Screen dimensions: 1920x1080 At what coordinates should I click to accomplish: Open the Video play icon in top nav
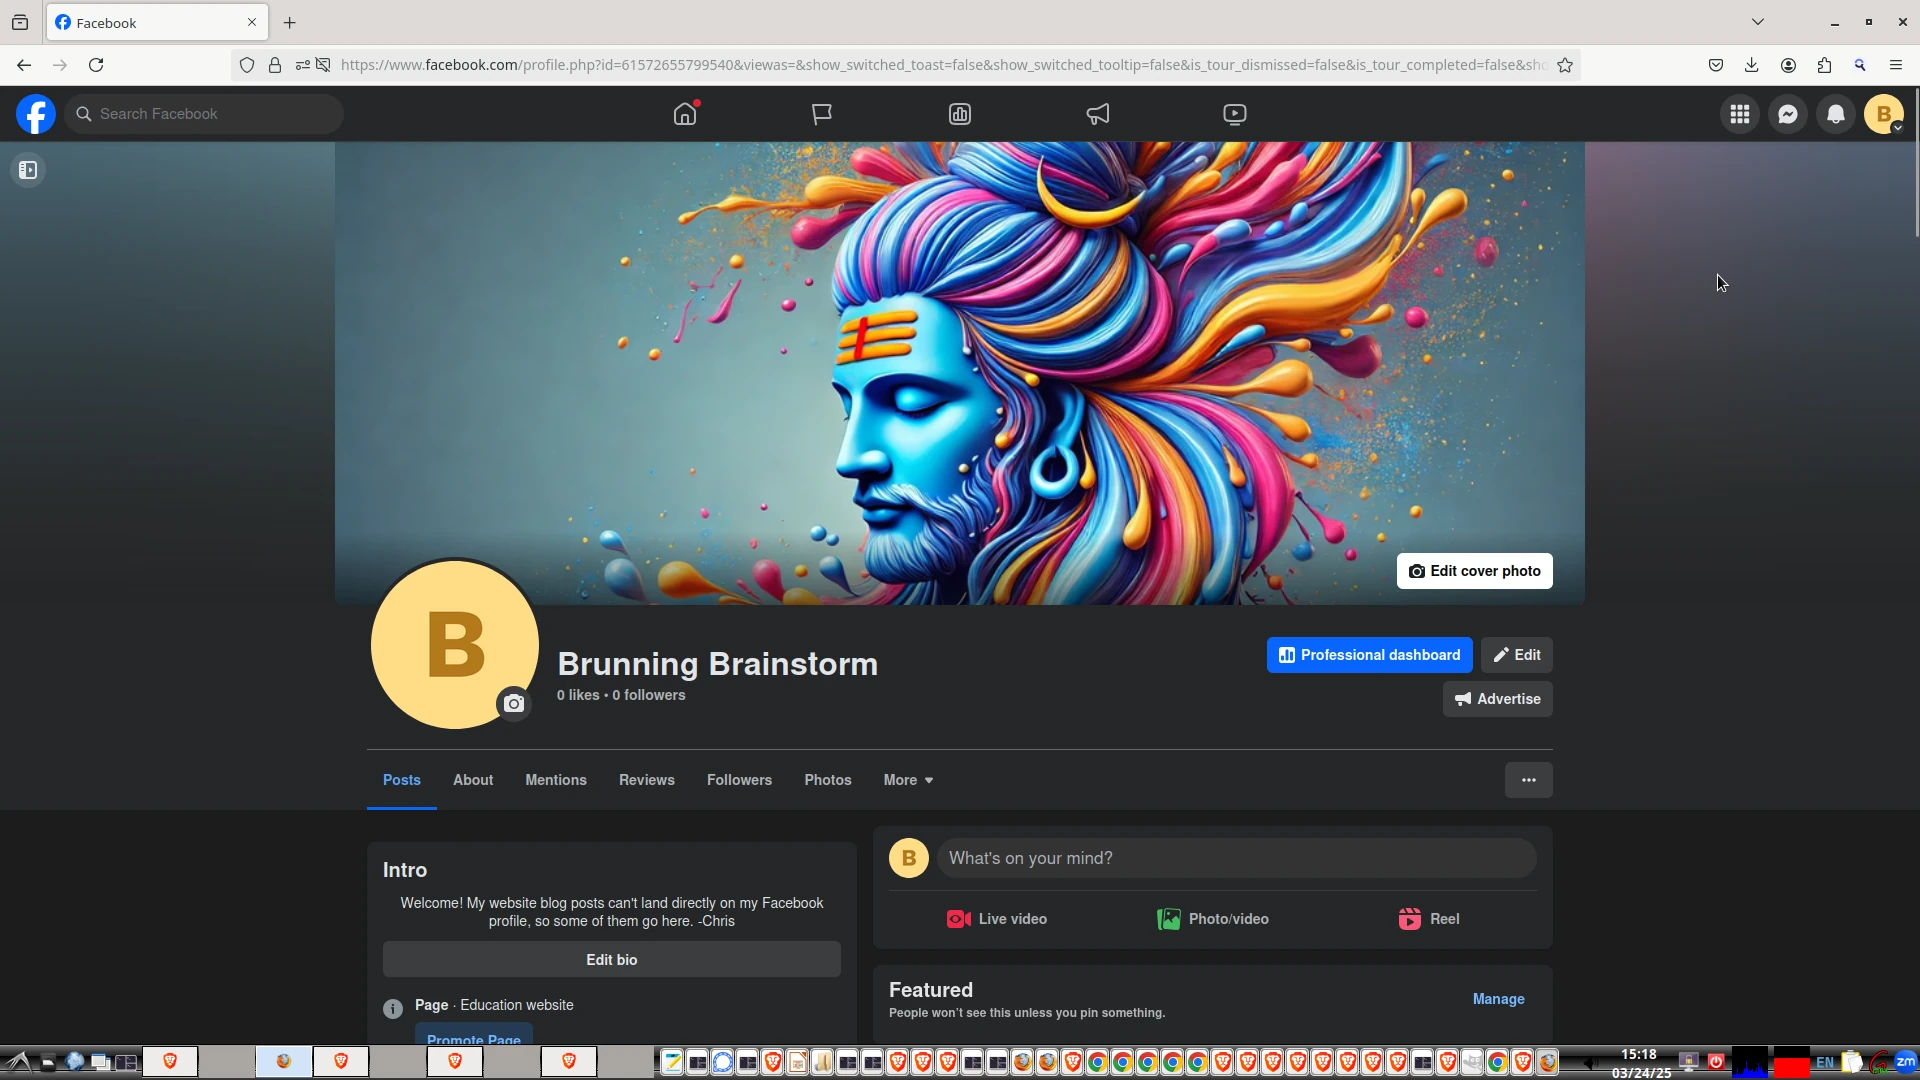coord(1235,114)
